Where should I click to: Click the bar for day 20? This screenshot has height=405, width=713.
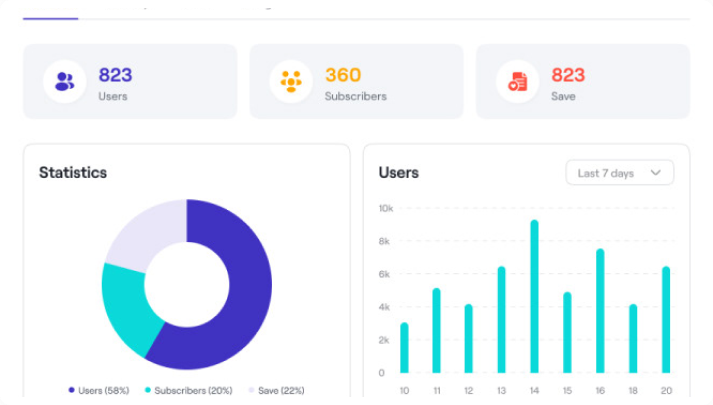[x=666, y=320]
